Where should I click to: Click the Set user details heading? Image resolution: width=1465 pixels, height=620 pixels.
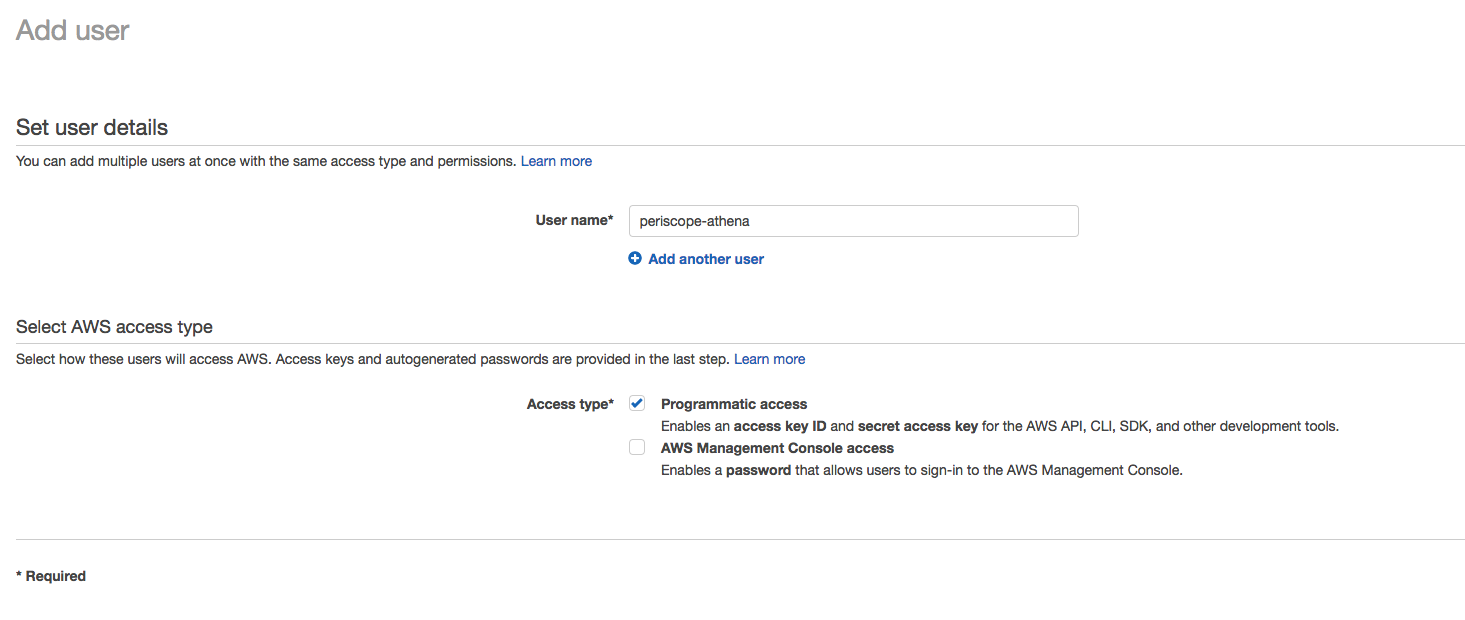(92, 127)
